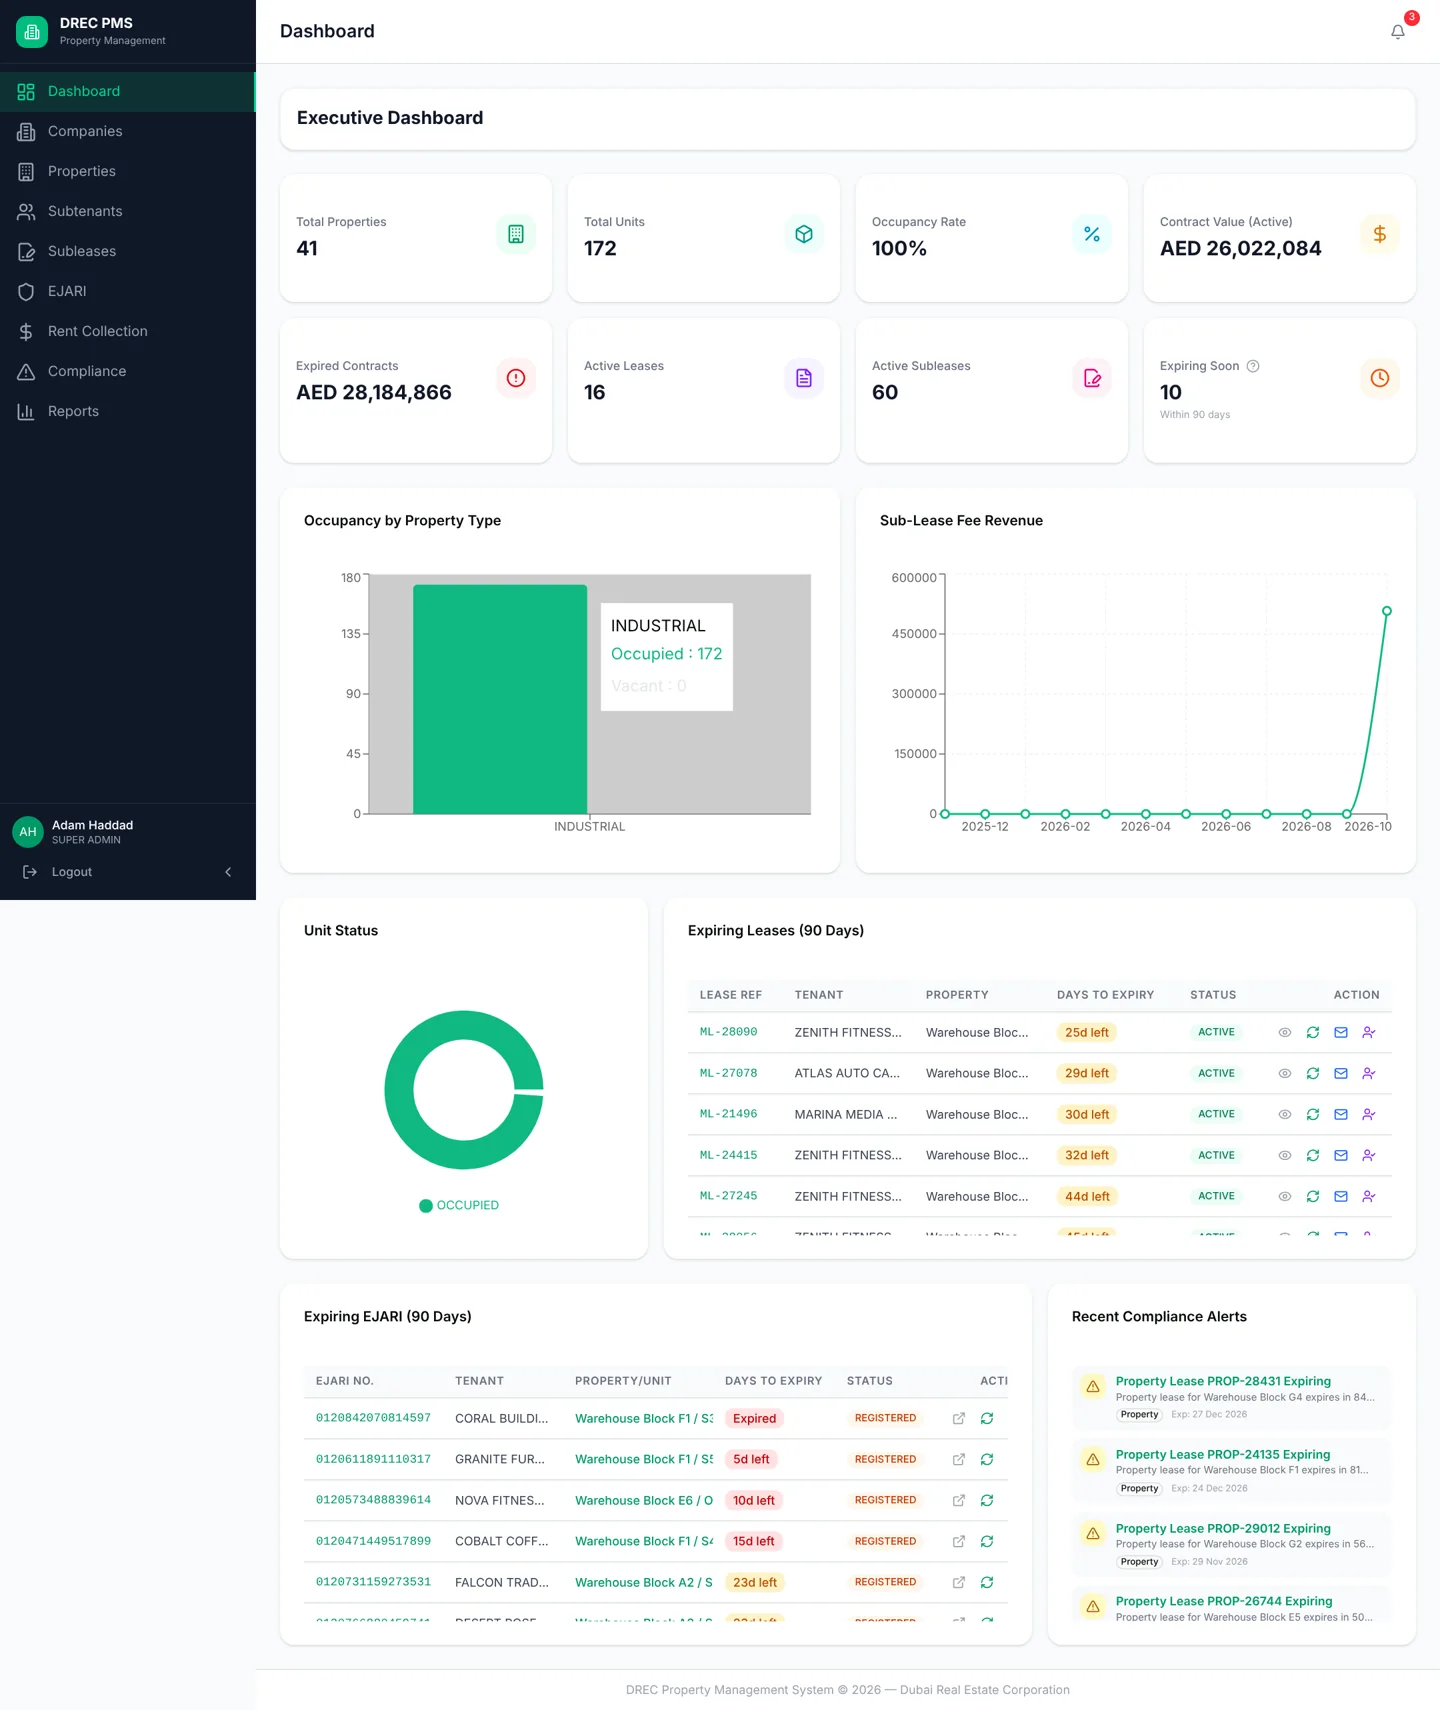Image resolution: width=1440 pixels, height=1710 pixels.
Task: Open Companies in sidebar
Action: (x=128, y=132)
